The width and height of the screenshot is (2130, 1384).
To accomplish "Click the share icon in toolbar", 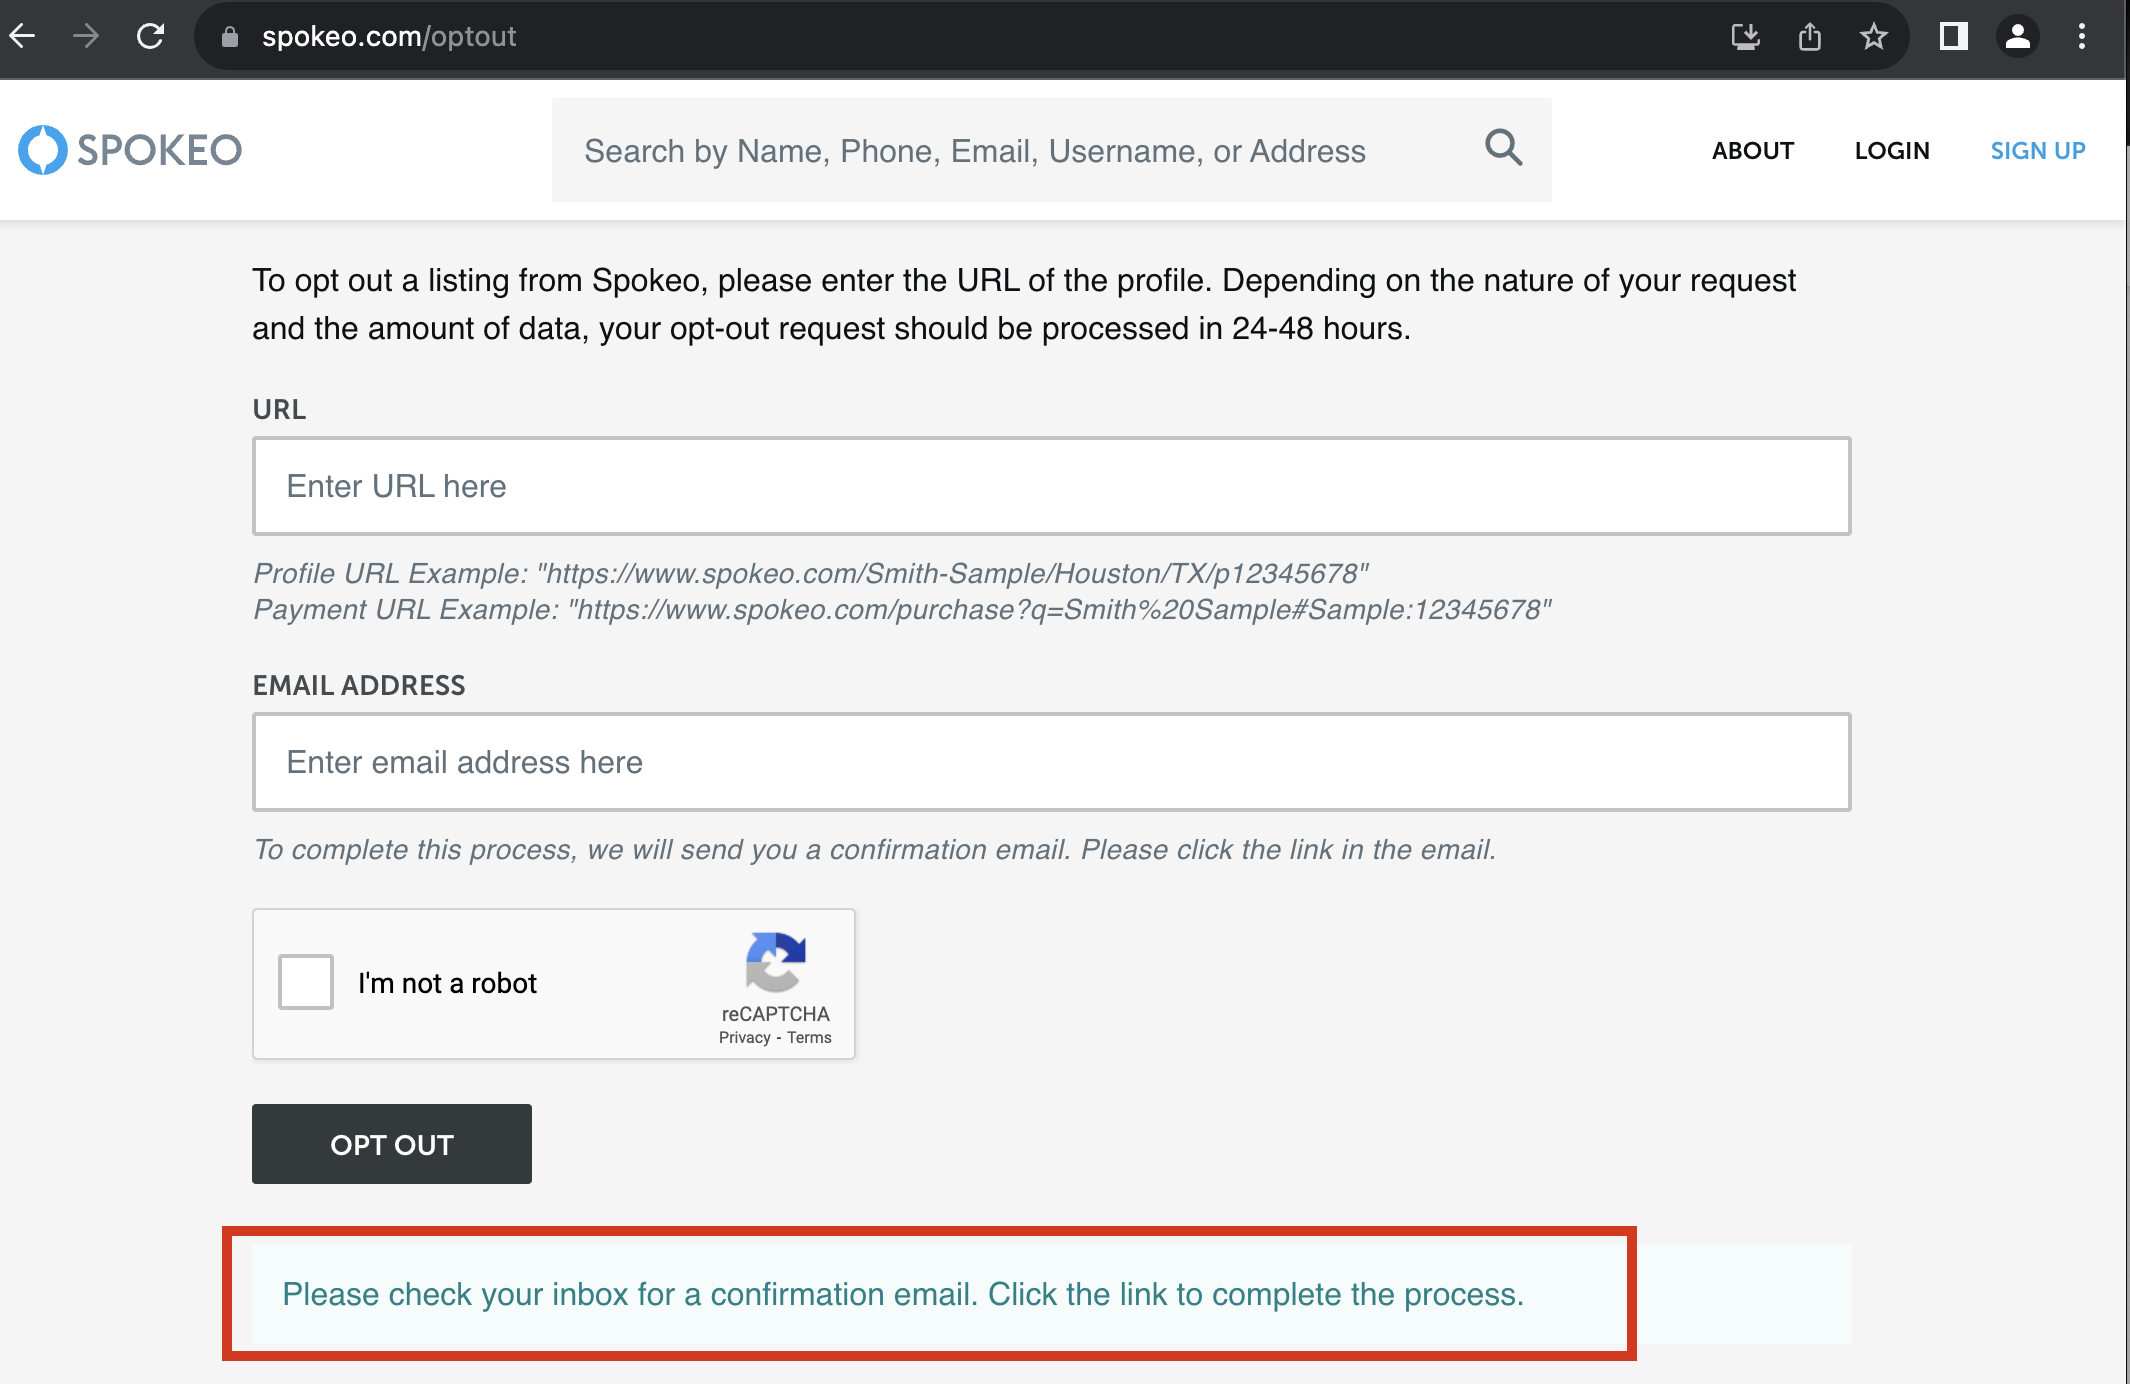I will [x=1810, y=36].
